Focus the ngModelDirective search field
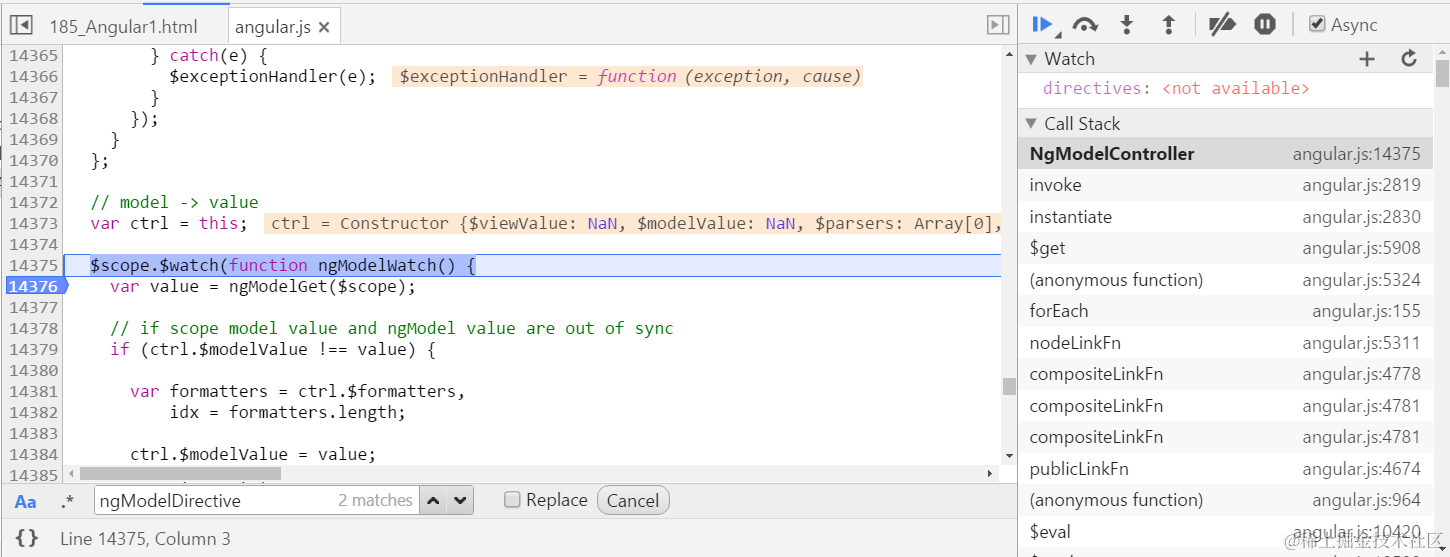 255,500
